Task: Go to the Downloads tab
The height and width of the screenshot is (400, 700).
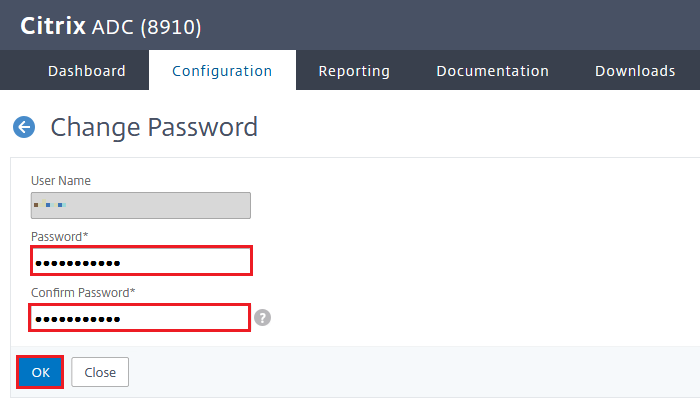Action: [635, 71]
